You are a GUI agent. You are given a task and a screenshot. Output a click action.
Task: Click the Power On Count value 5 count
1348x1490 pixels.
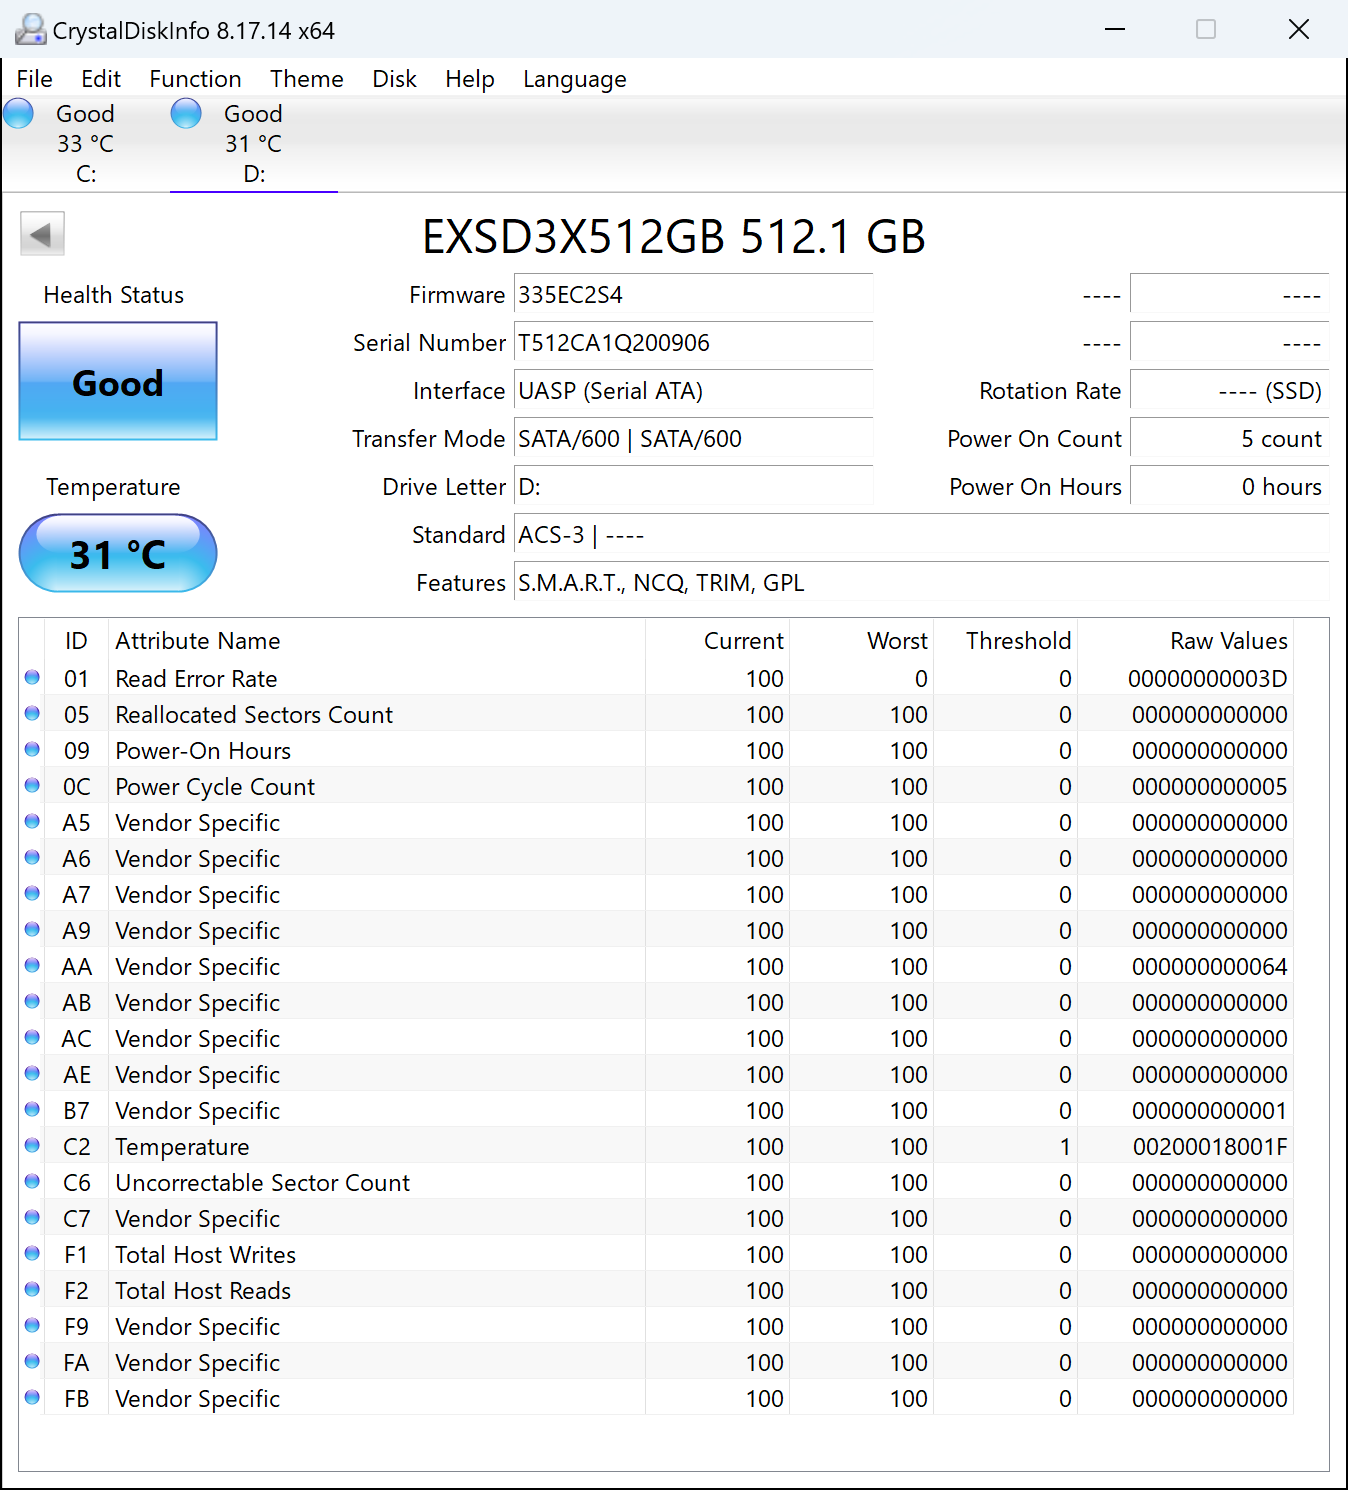coord(1229,439)
